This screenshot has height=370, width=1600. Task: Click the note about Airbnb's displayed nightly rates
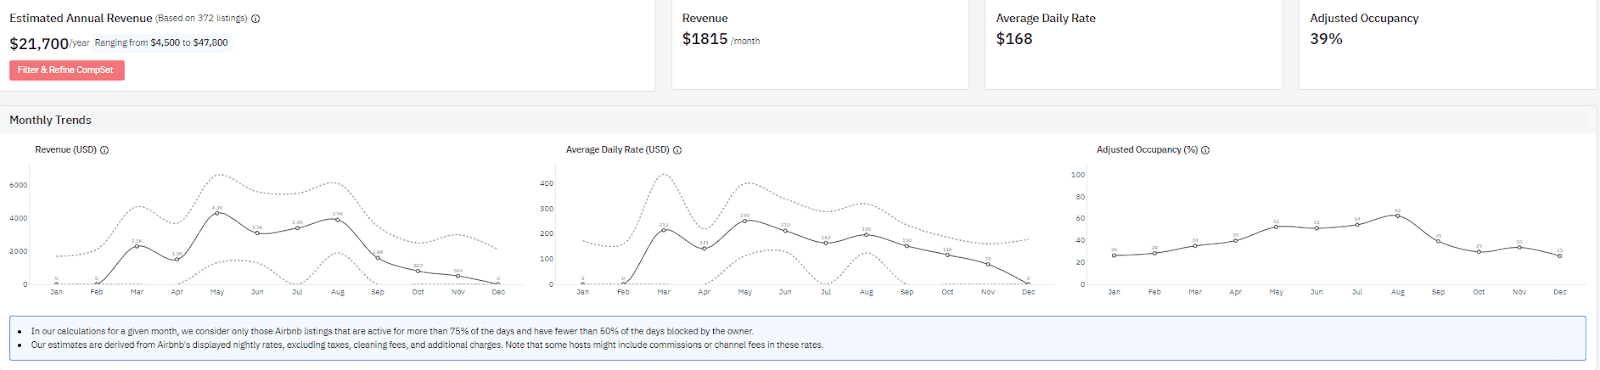(427, 345)
